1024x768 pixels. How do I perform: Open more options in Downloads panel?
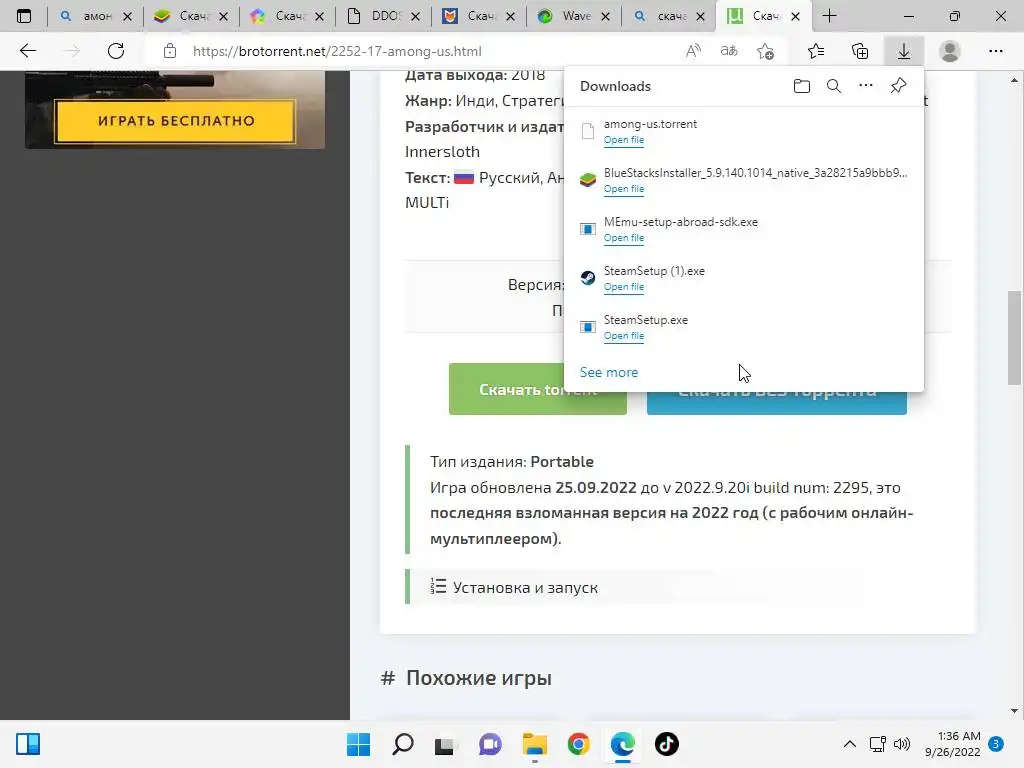click(x=865, y=86)
